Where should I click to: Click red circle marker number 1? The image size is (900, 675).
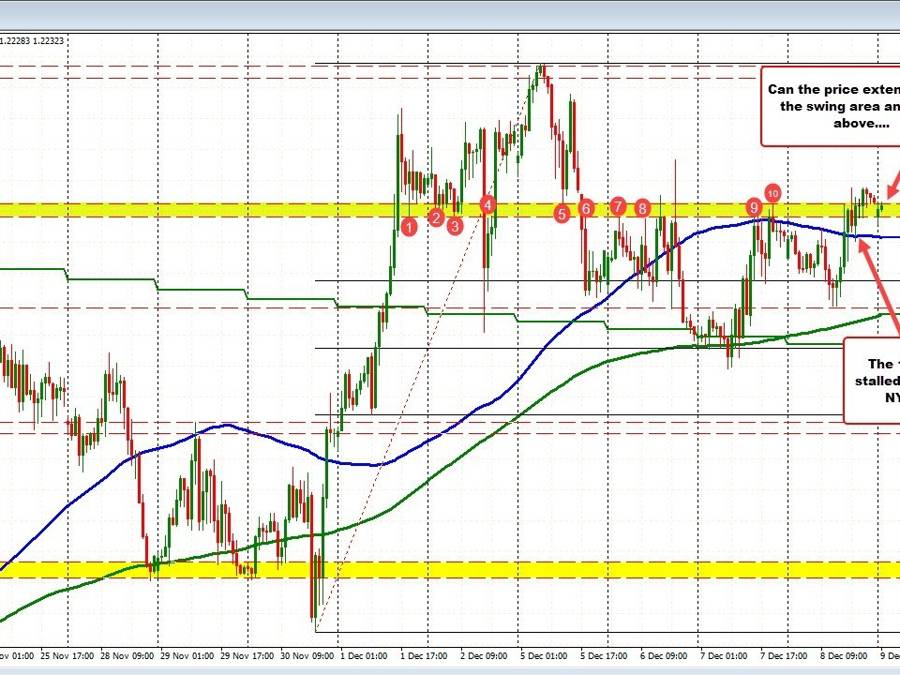409,227
